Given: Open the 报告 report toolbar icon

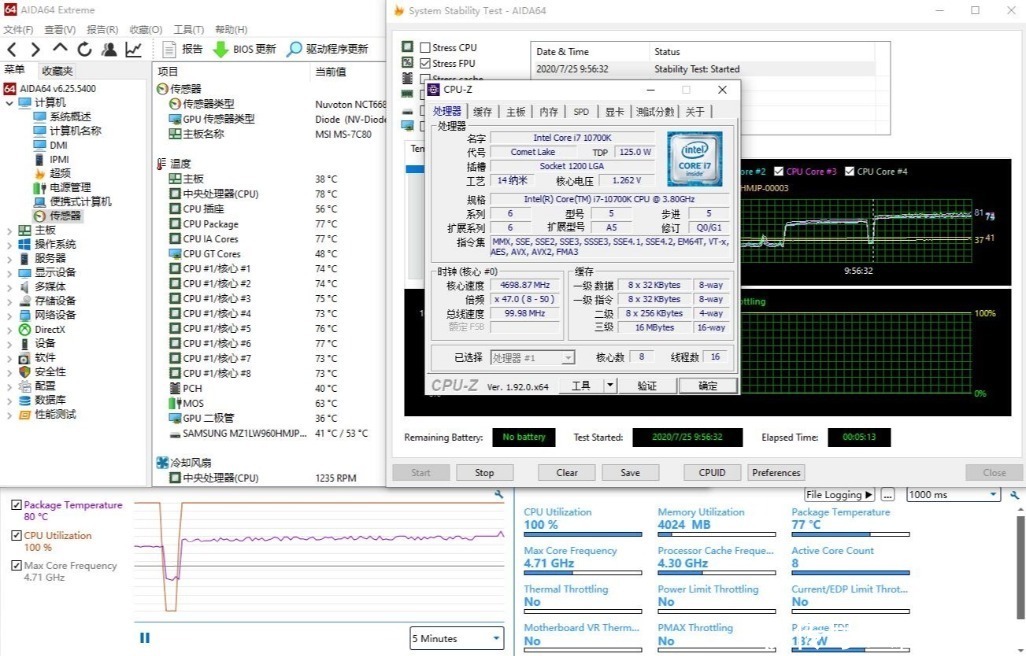Looking at the screenshot, I should click(169, 49).
